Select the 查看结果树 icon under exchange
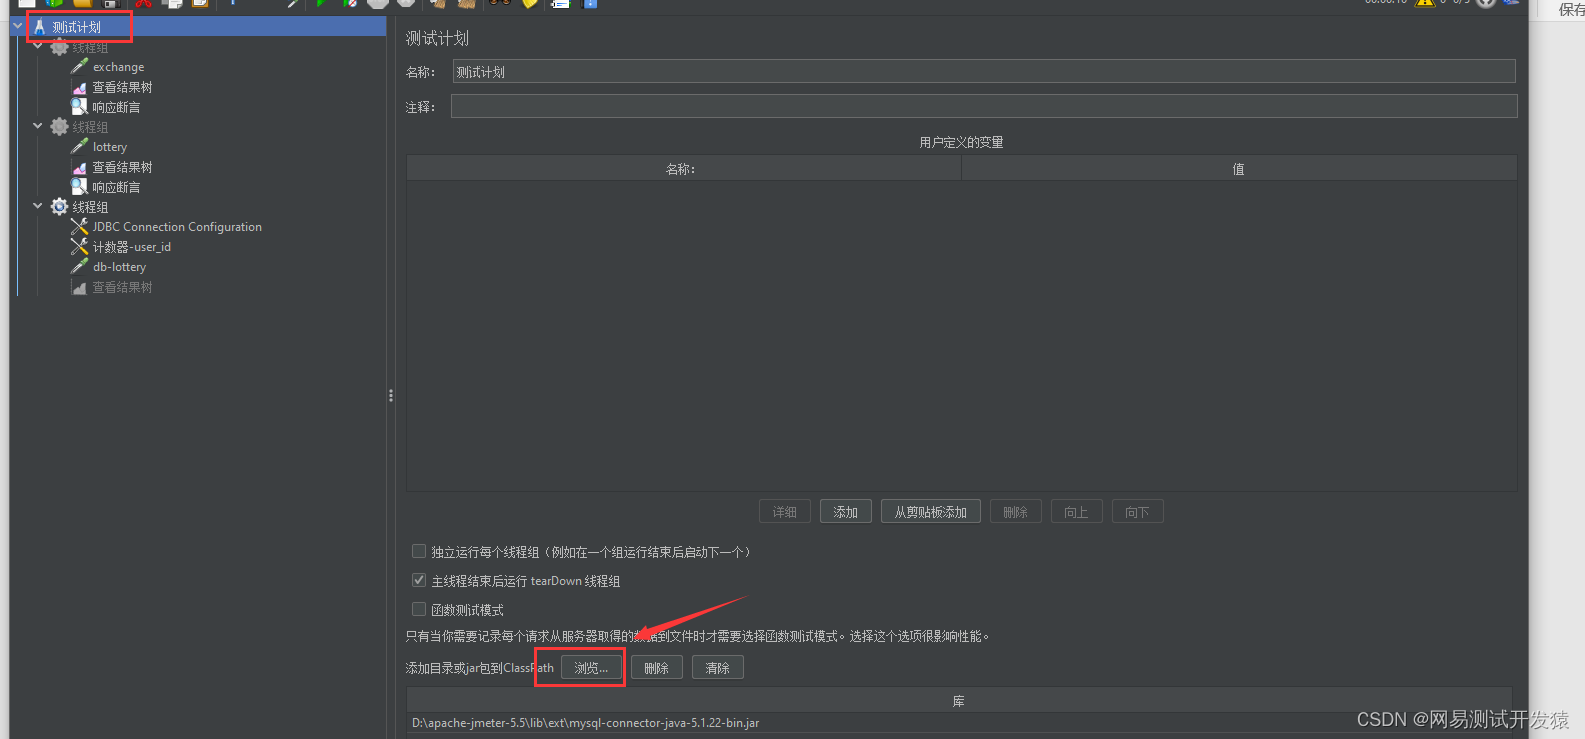 80,88
